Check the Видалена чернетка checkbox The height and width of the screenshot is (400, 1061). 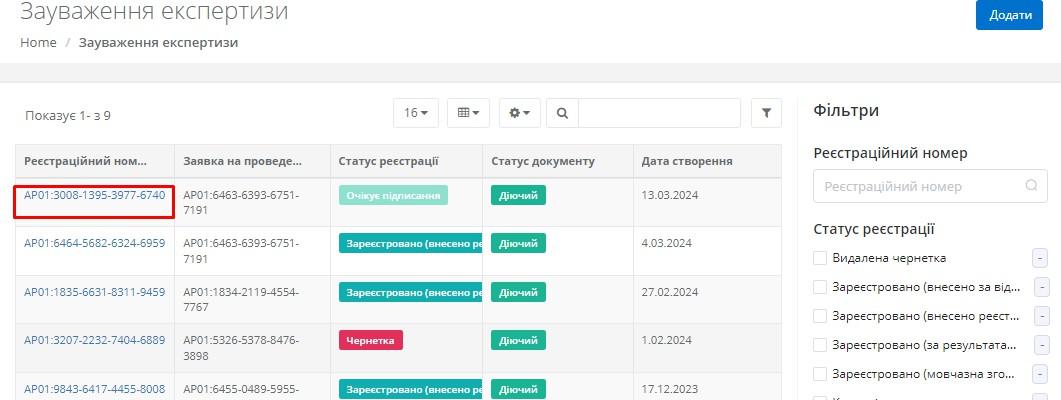[x=820, y=258]
